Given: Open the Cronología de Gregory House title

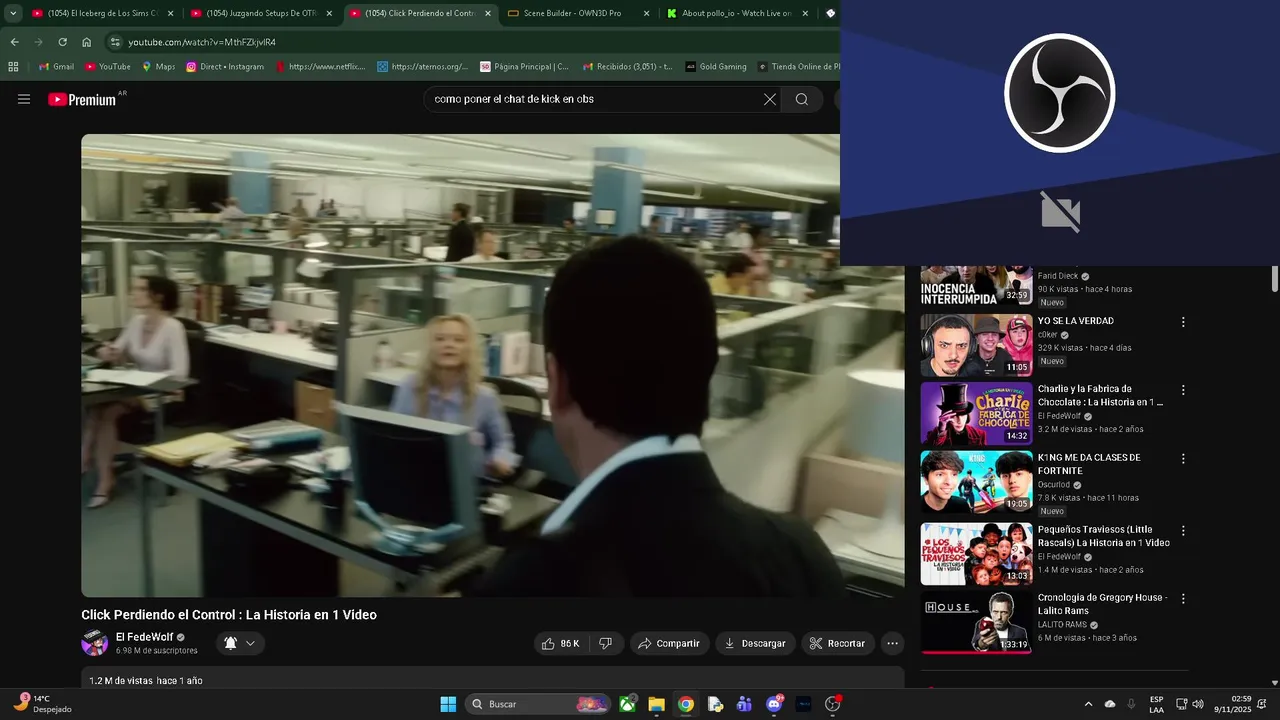Looking at the screenshot, I should click(x=1102, y=604).
